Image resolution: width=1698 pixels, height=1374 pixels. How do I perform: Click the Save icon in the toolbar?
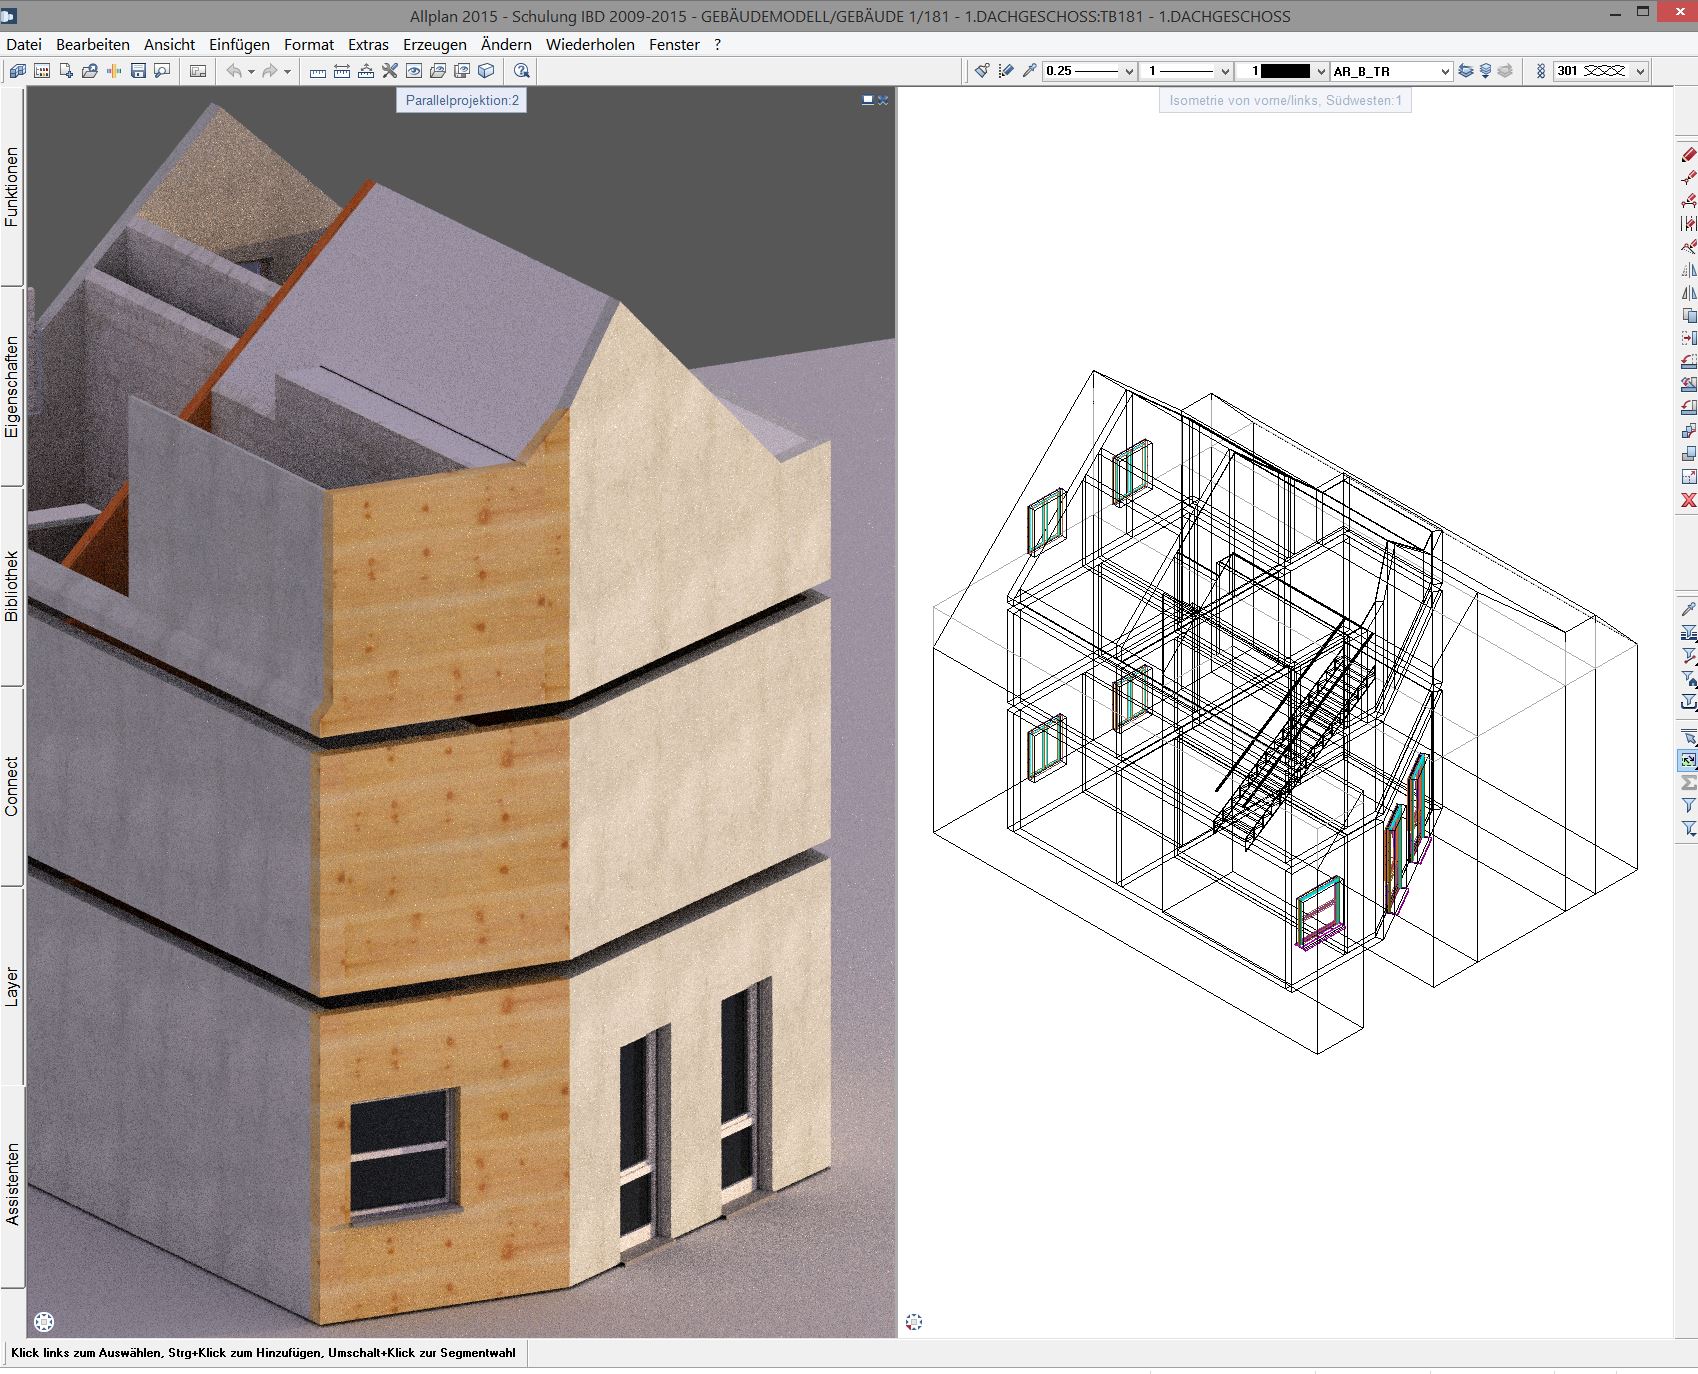click(138, 71)
